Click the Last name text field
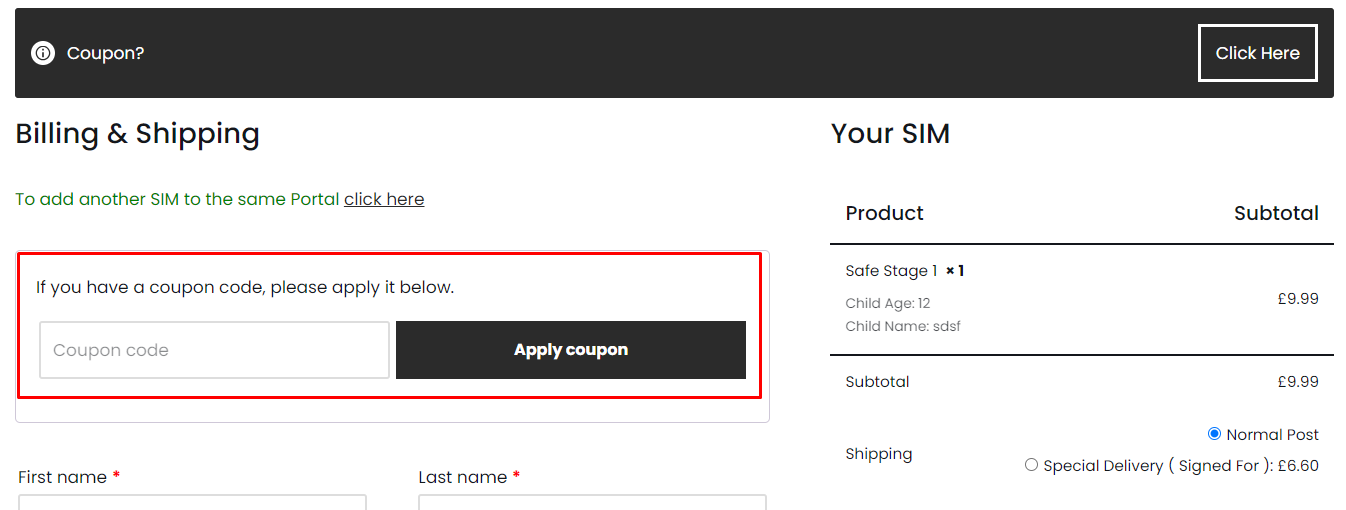 (592, 502)
